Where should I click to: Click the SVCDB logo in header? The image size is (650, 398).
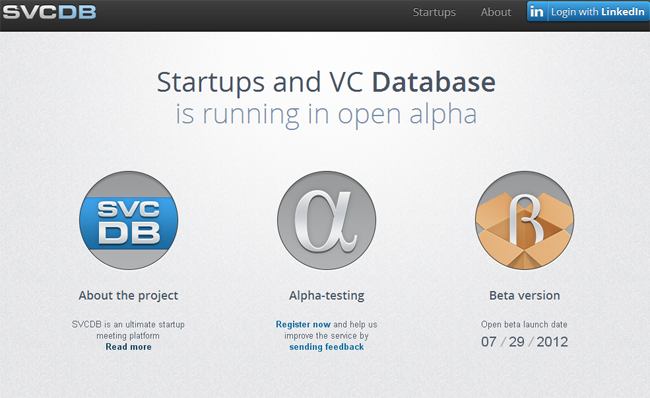(x=49, y=12)
